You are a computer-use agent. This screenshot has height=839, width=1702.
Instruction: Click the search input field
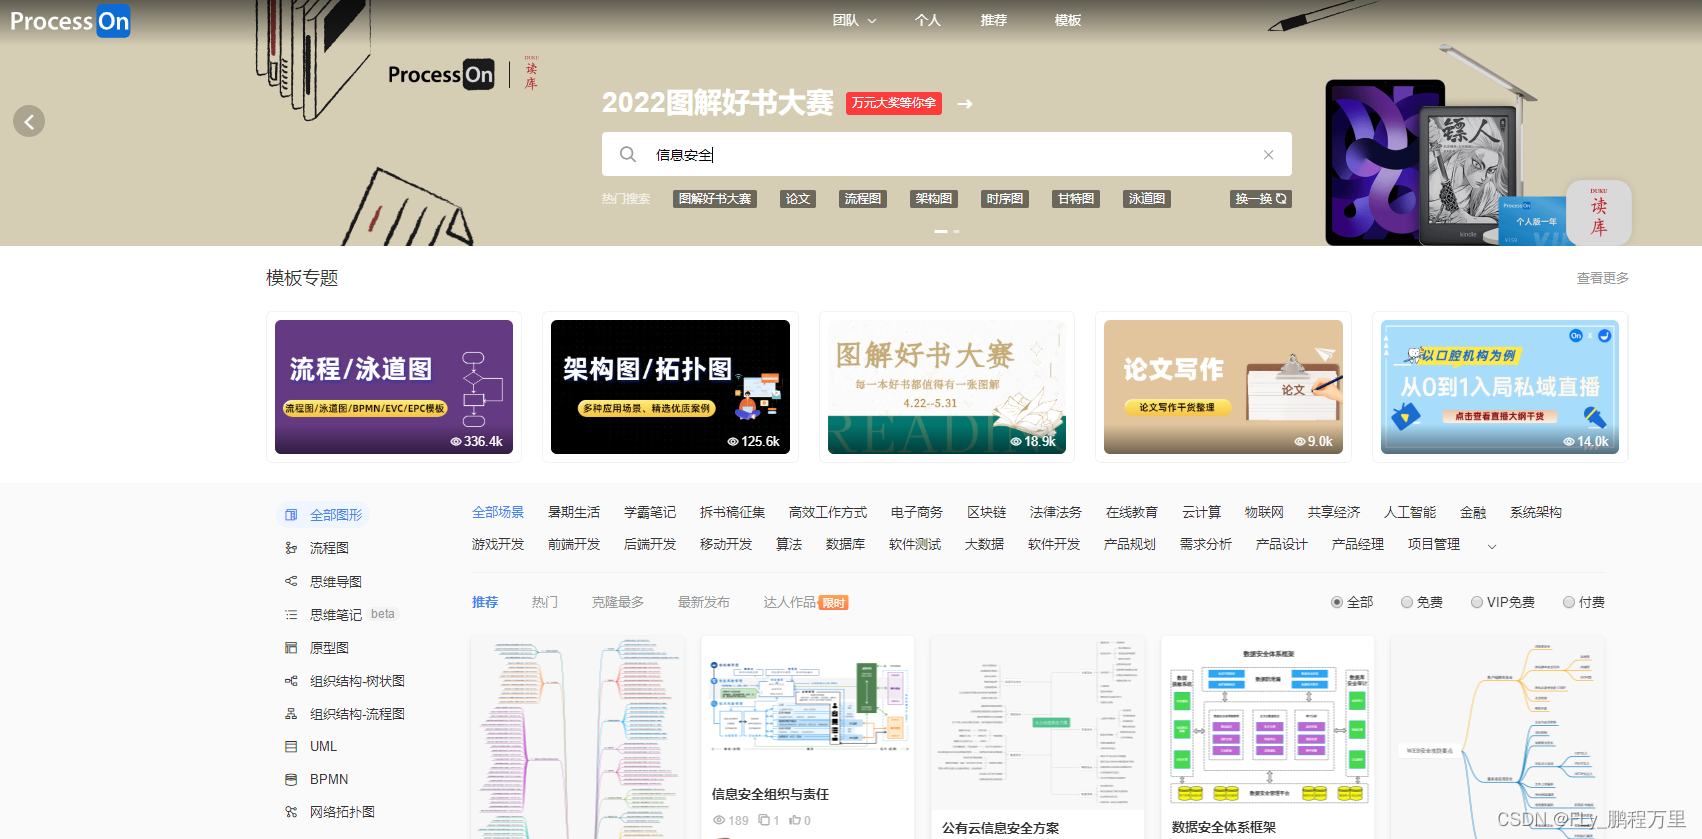(x=947, y=154)
